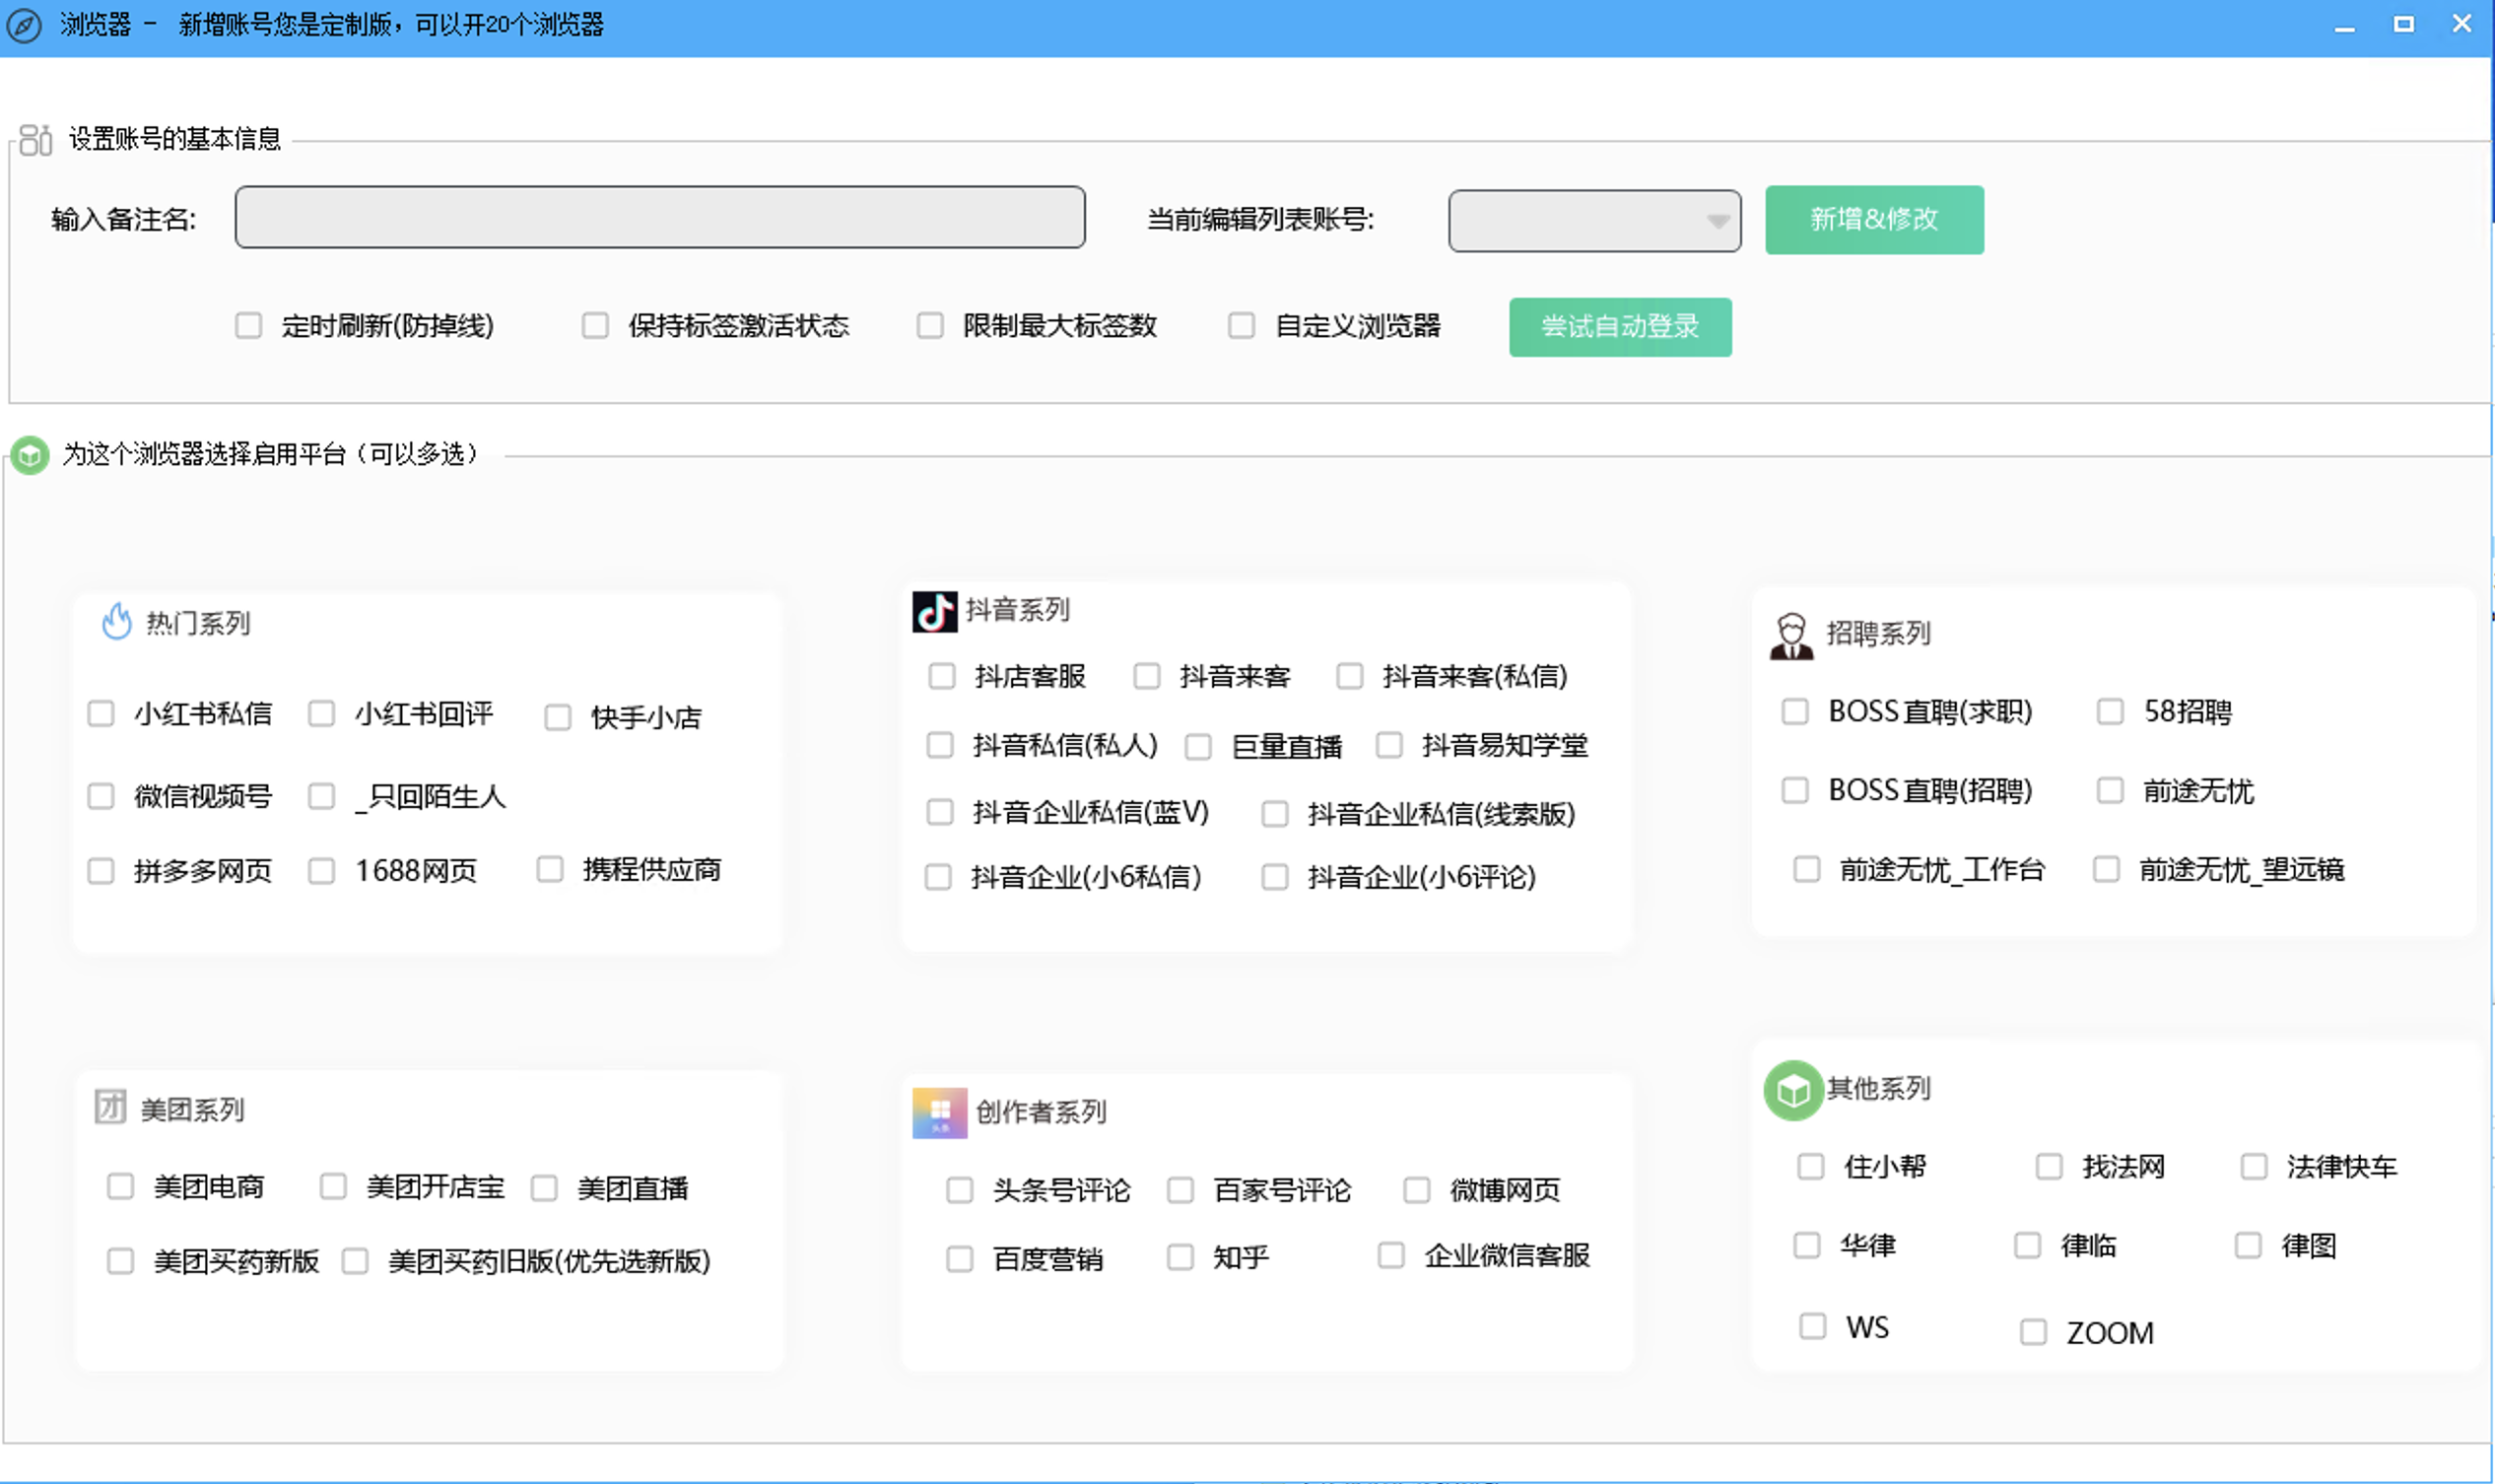Check BOSS直聘(招聘) checkbox
This screenshot has height=1484, width=2495.
pyautogui.click(x=1796, y=791)
